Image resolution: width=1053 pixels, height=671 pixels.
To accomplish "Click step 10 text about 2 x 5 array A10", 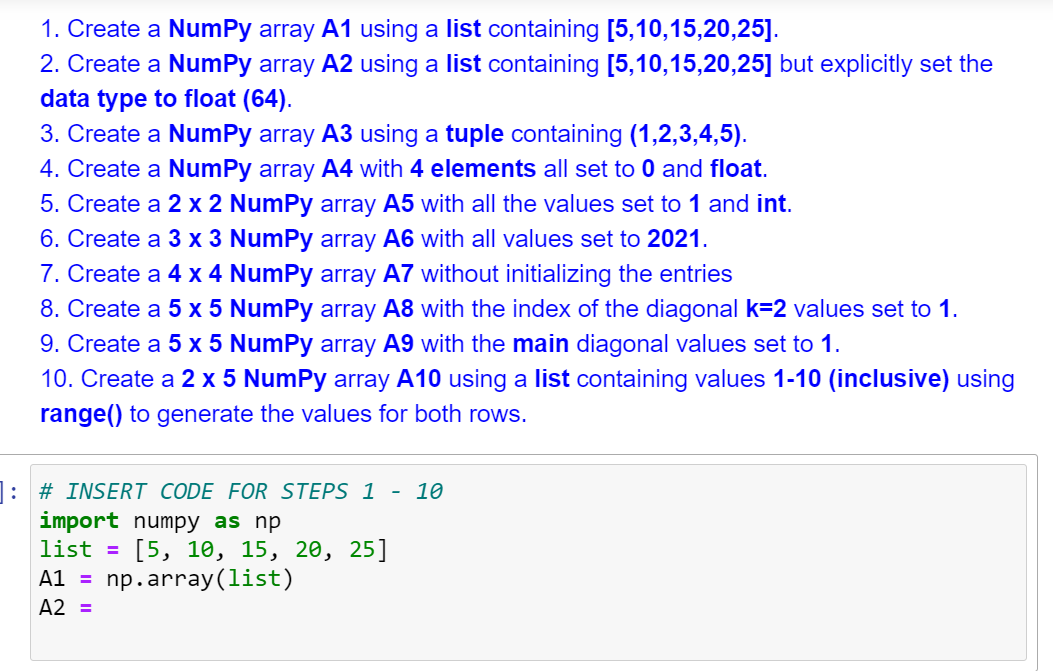I will tap(527, 378).
